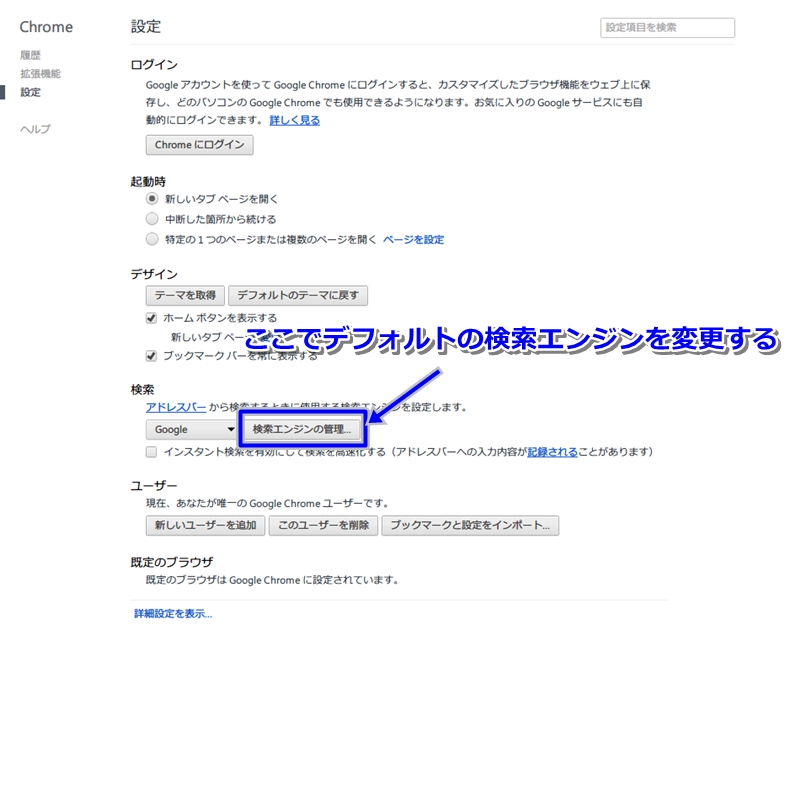Click the 検索 section heading
This screenshot has height=795, width=800.
pyautogui.click(x=142, y=390)
